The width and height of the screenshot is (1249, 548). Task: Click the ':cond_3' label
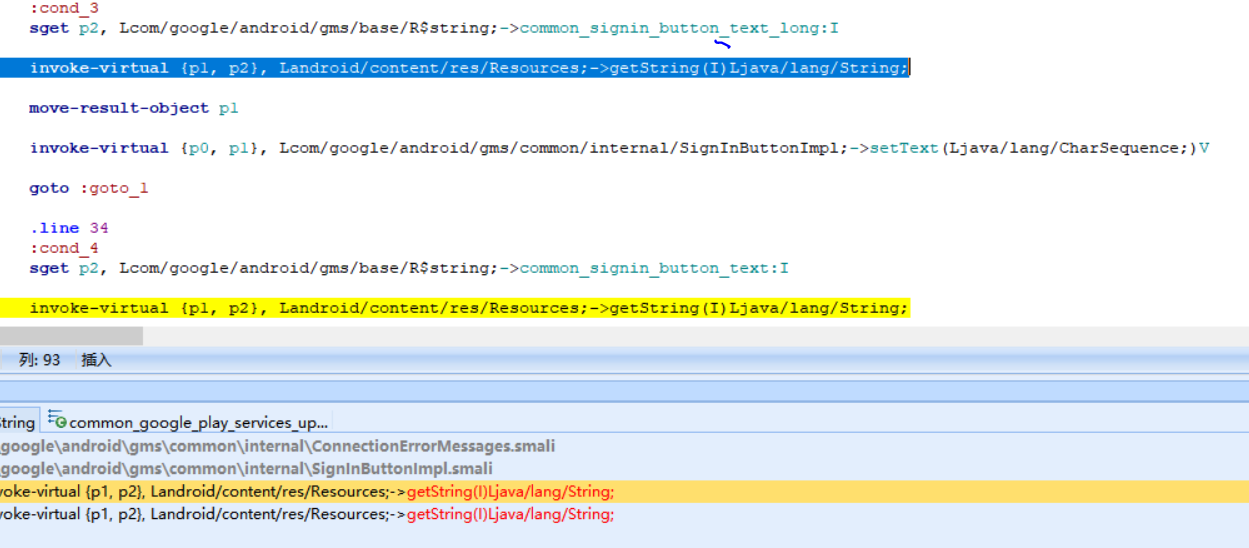point(64,8)
